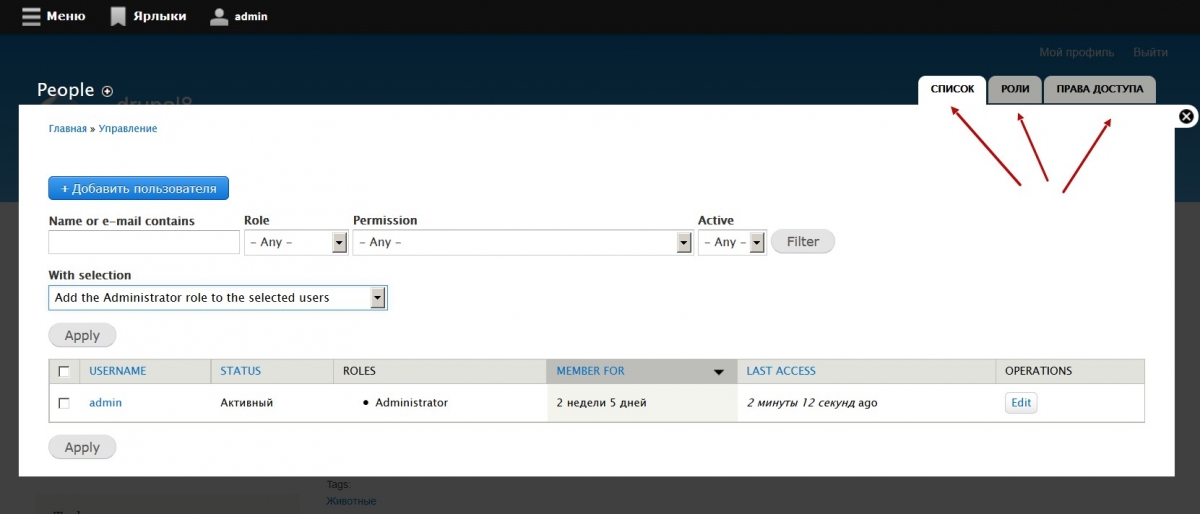This screenshot has width=1200, height=514.
Task: Sort table by Last Access column
Action: pyautogui.click(x=781, y=371)
